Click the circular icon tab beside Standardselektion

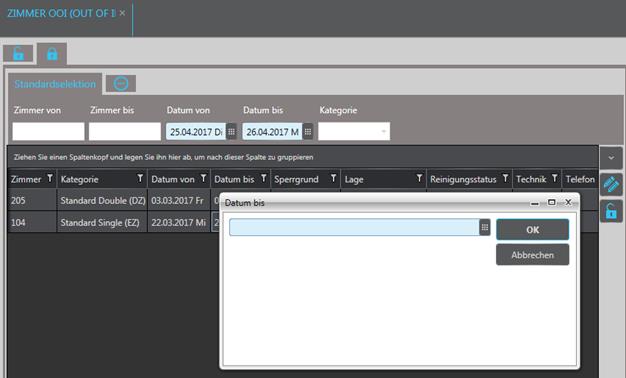pyautogui.click(x=121, y=83)
